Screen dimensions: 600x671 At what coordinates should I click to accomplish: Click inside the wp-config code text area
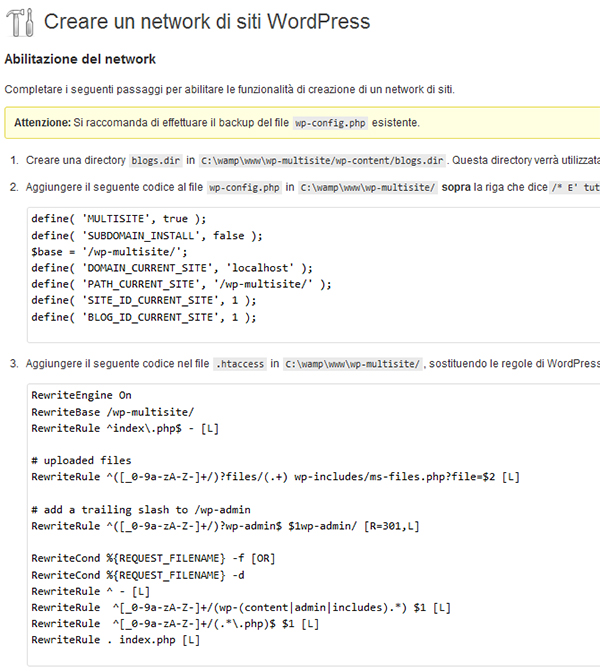click(x=314, y=275)
